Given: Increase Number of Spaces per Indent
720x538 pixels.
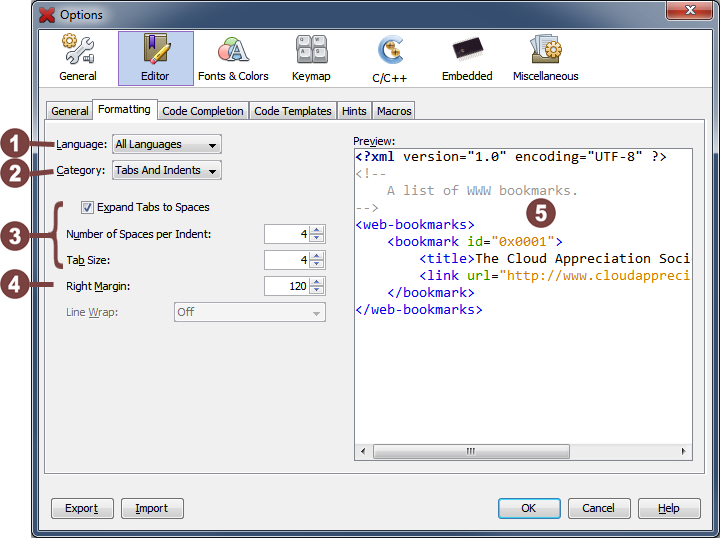Looking at the screenshot, I should (317, 230).
